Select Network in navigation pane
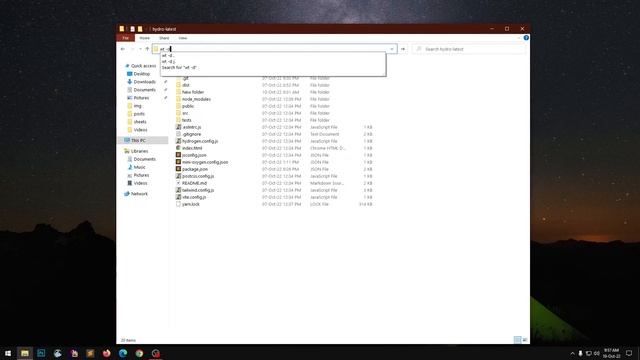Screen dimensions: 640x360 point(139,194)
